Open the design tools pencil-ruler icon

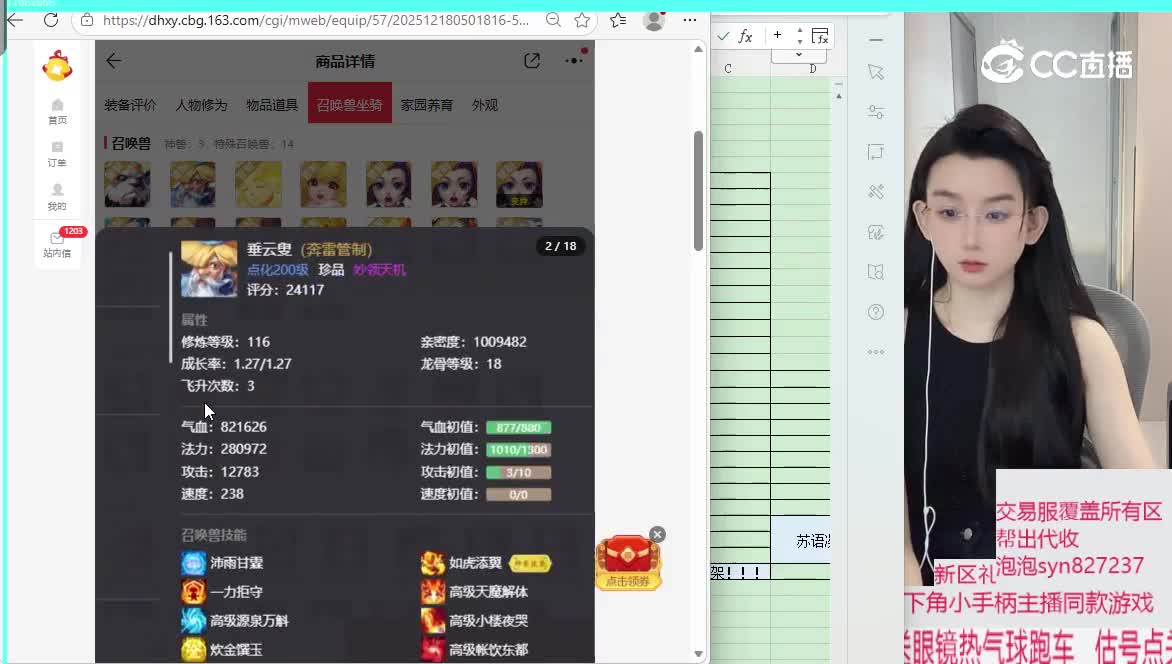(876, 192)
